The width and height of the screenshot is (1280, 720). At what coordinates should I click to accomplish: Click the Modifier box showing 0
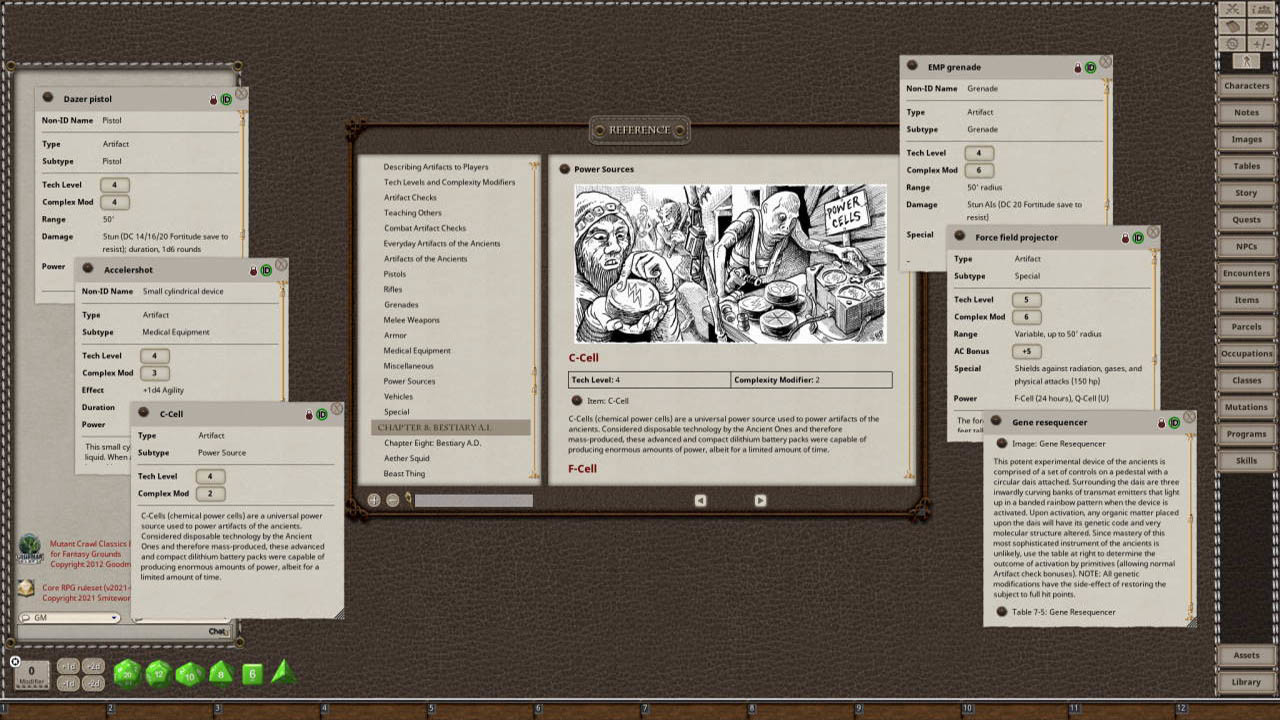pyautogui.click(x=31, y=674)
